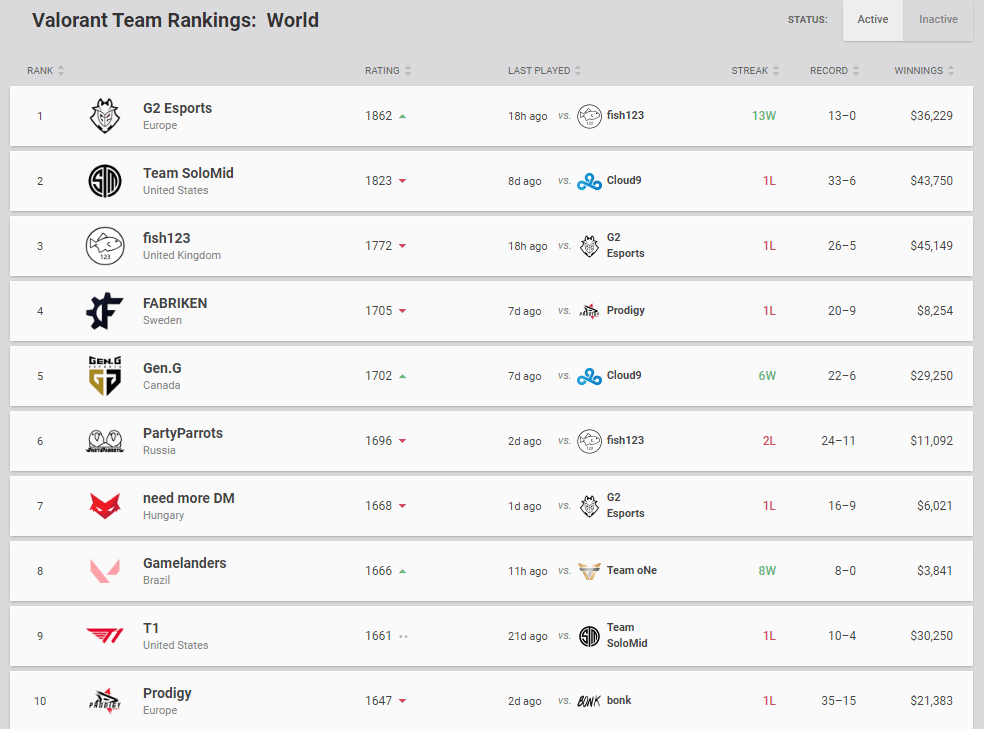Open the Prodigy team name in the rank 10 row
Viewport: 984px width, 729px height.
point(168,693)
